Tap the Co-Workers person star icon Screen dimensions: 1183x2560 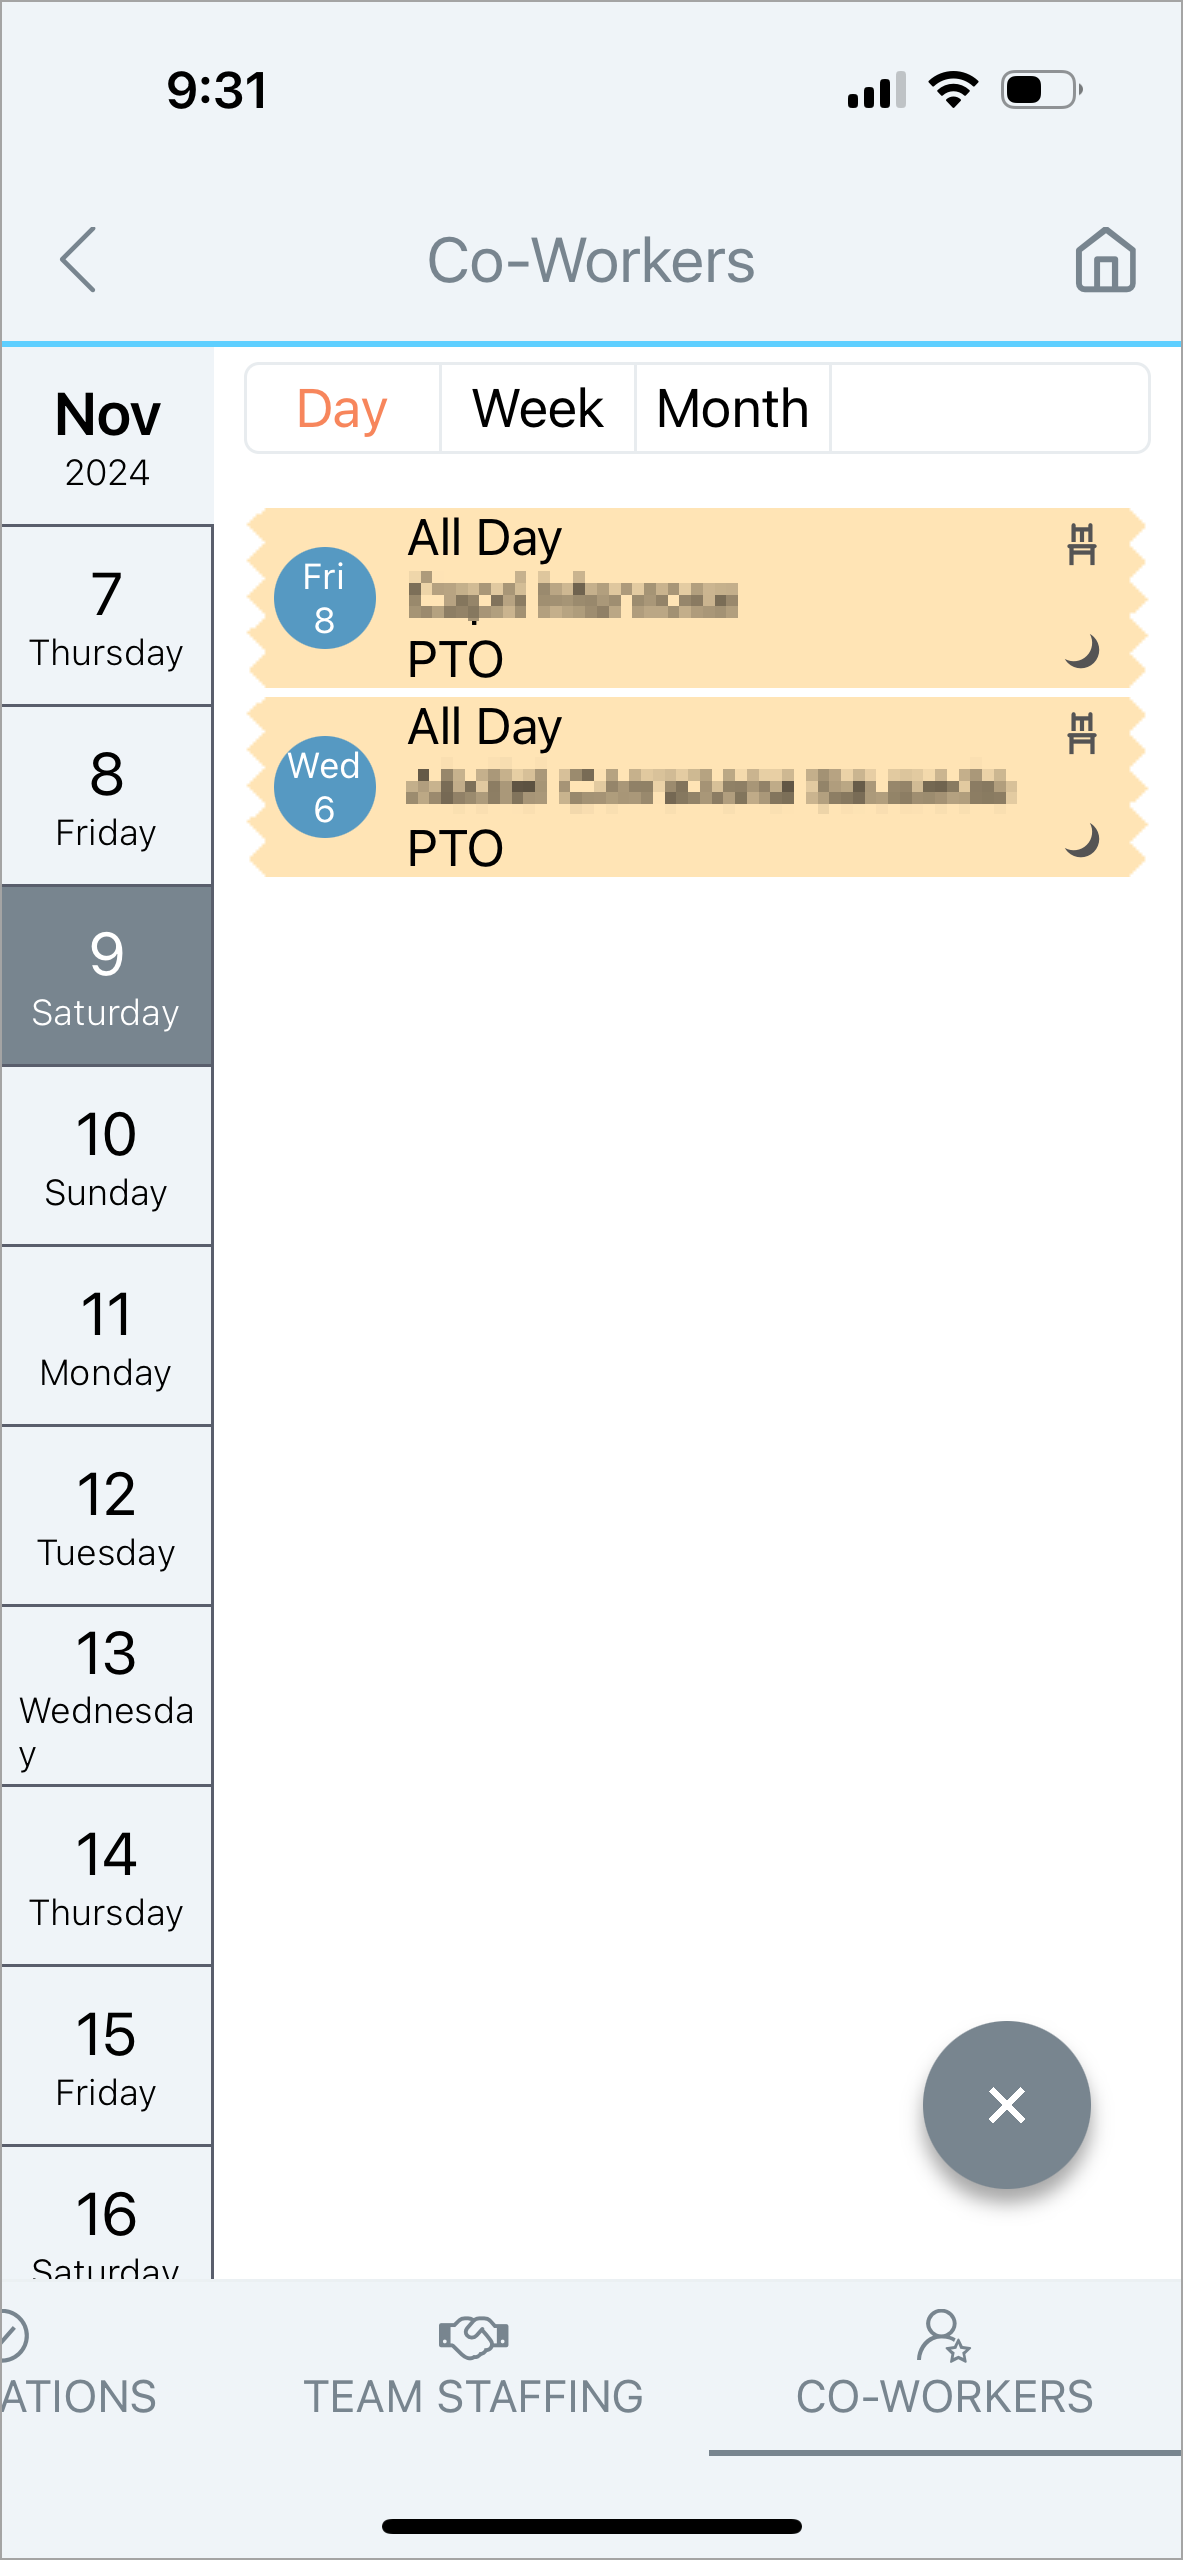pyautogui.click(x=944, y=2336)
